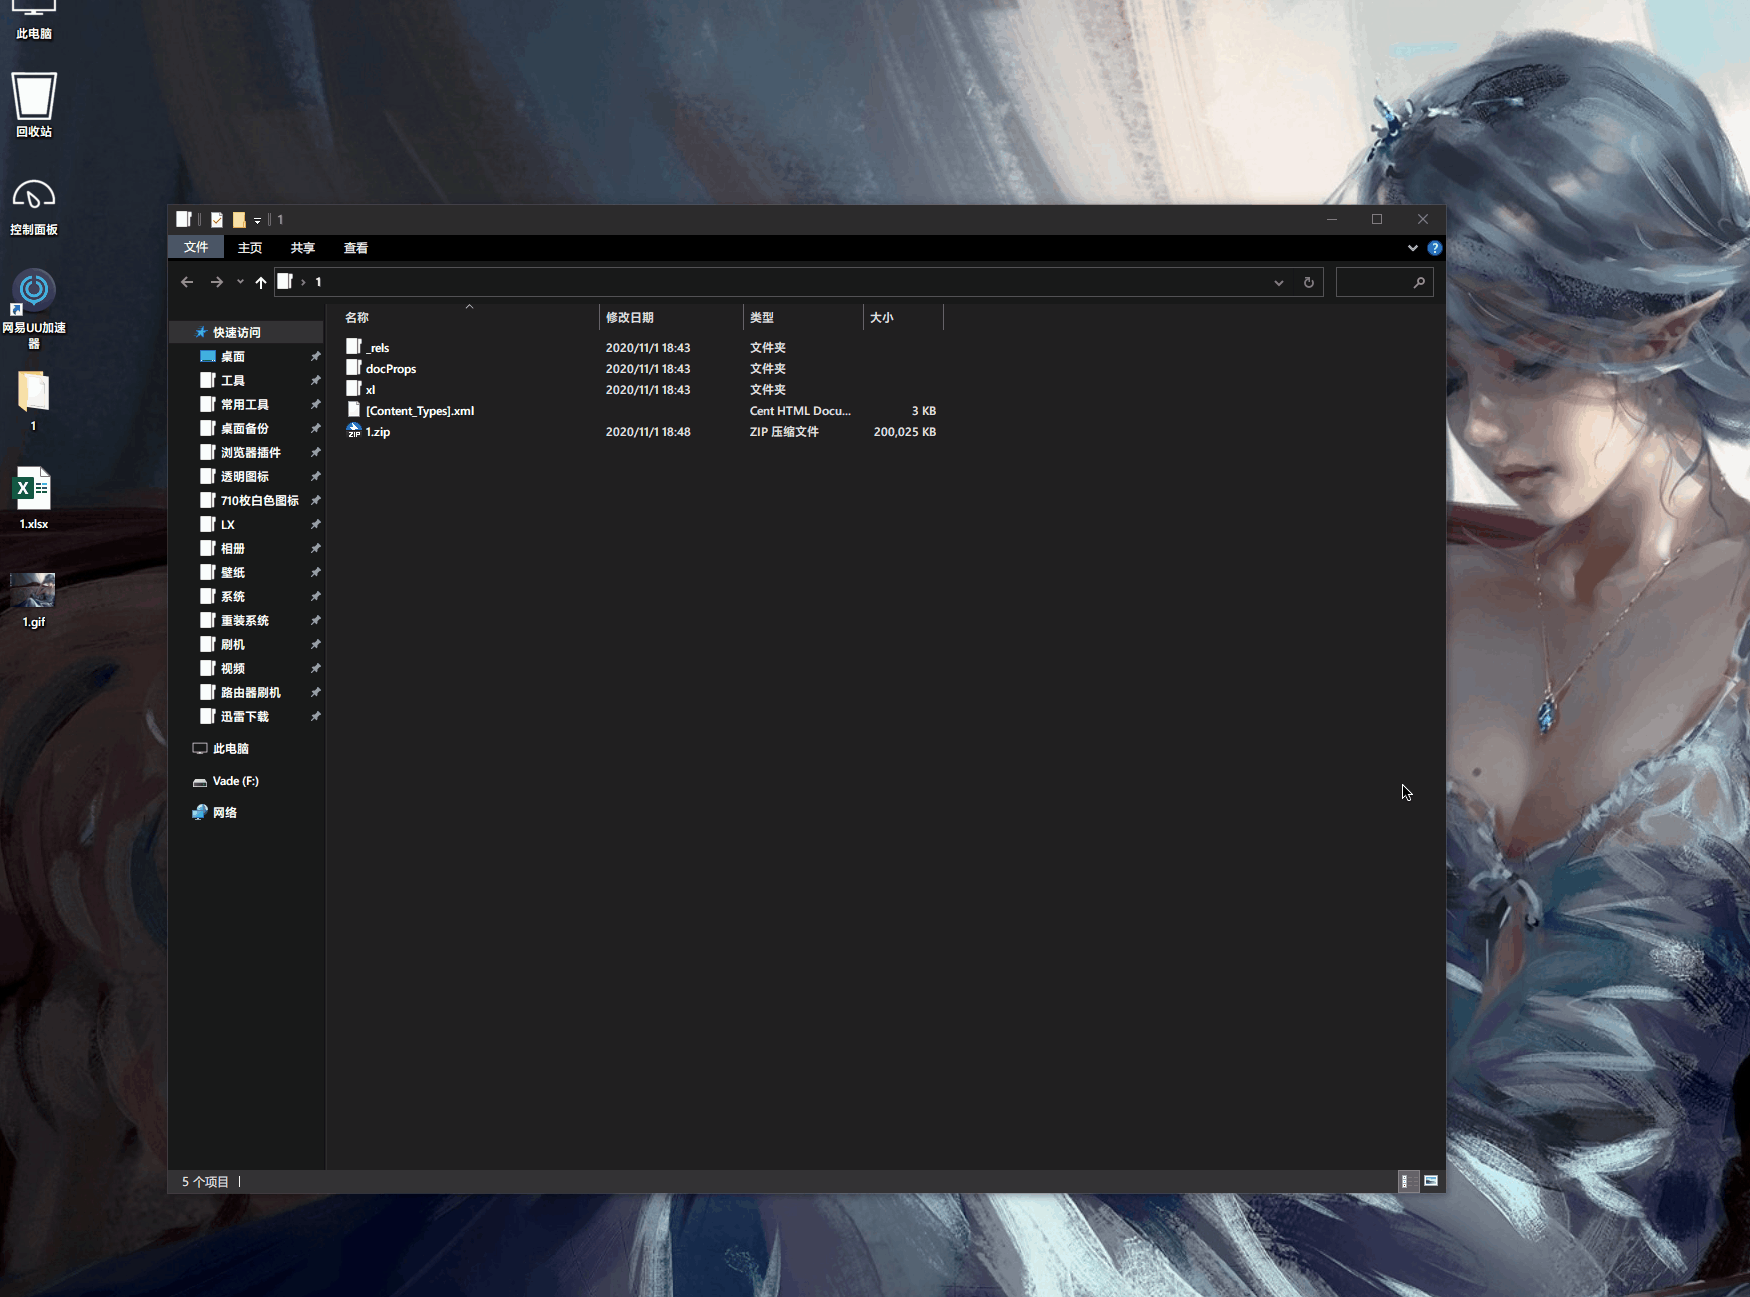
Task: Open the 查看 ribbon tab
Action: 356,248
